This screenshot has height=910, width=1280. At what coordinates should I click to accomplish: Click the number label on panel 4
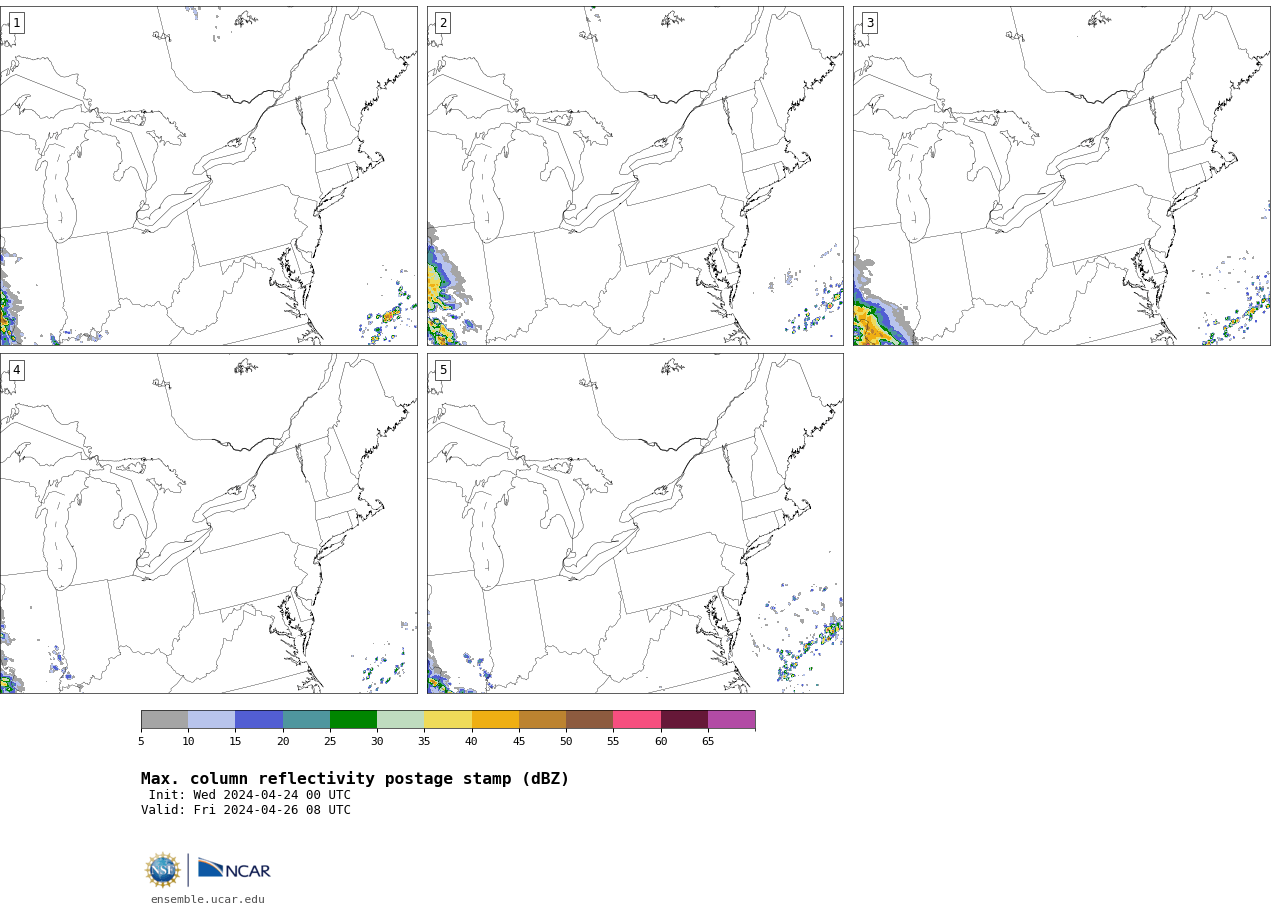[x=16, y=370]
